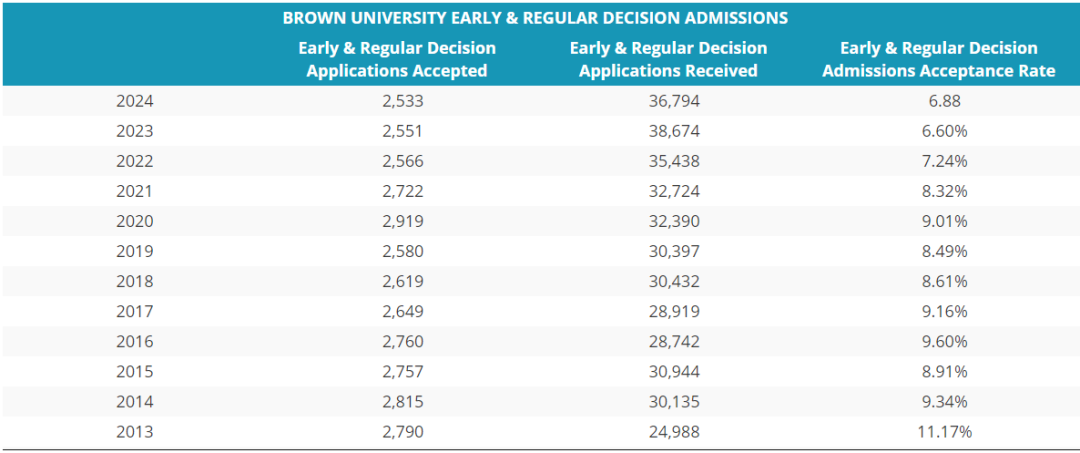
Task: Click the Applications Received column header
Action: click(x=668, y=59)
